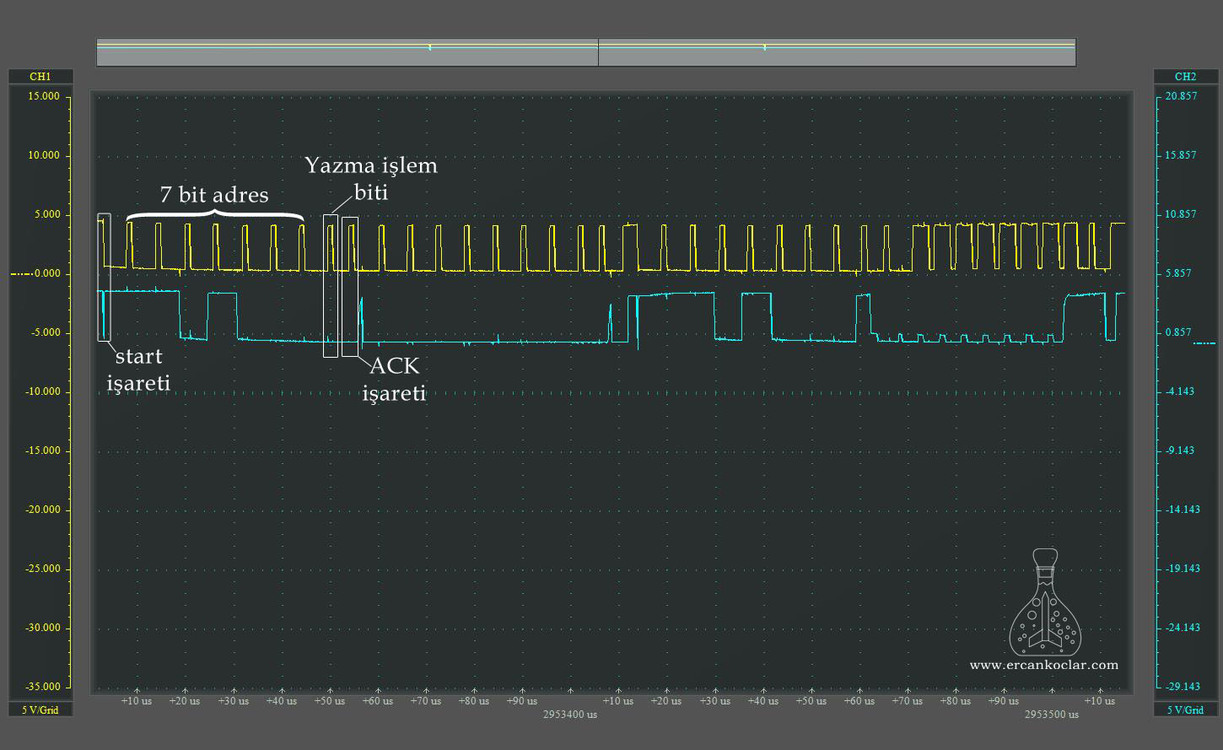
Task: Click the -24.143 value on CH2 axis
Action: click(x=1182, y=628)
